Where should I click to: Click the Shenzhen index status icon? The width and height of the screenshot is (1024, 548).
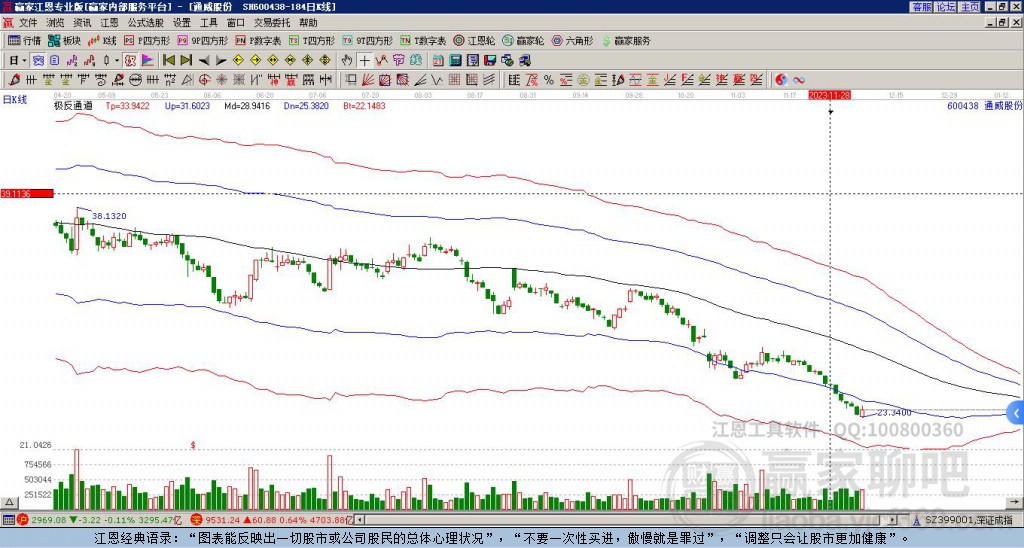click(x=196, y=520)
